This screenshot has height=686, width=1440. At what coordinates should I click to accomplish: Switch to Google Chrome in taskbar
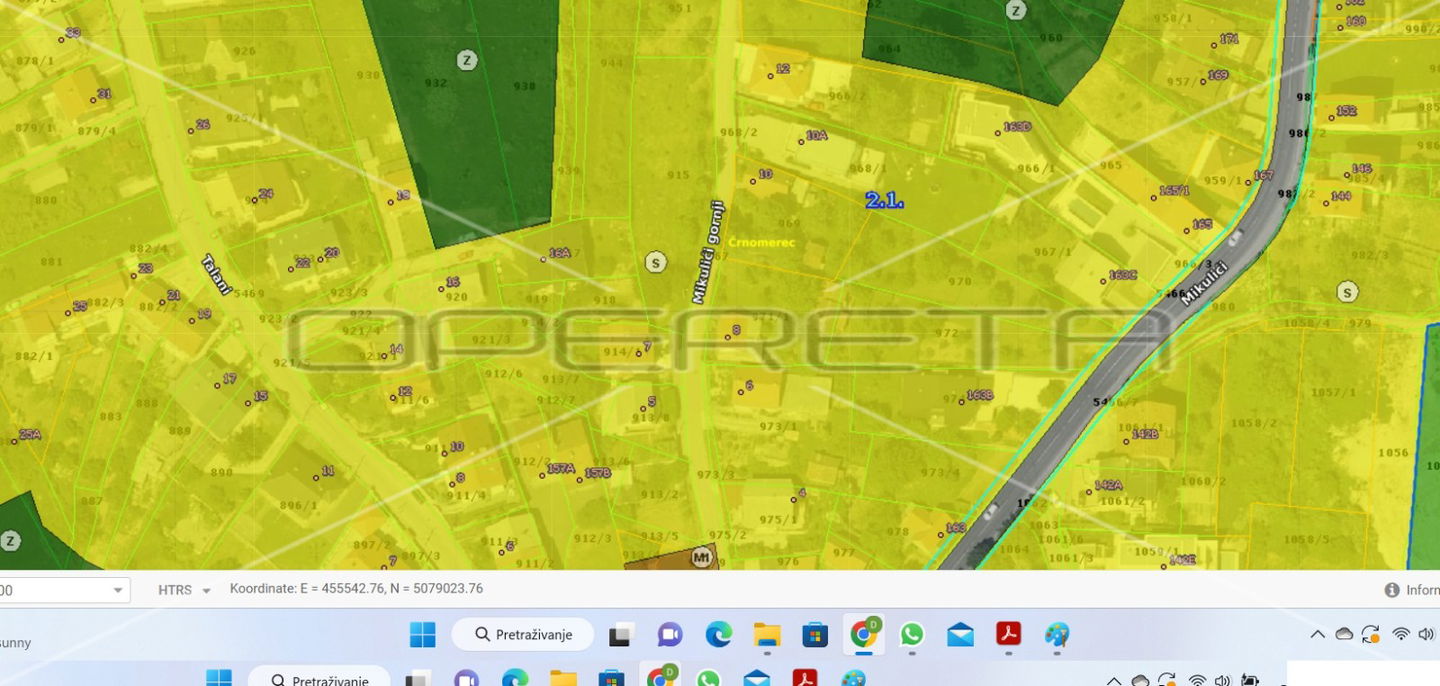[x=864, y=635]
